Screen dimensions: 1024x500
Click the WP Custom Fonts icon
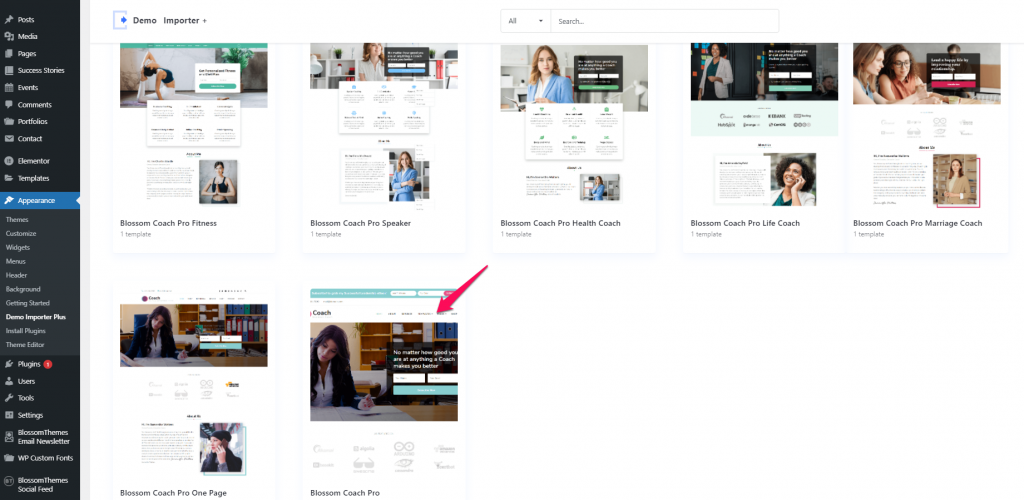coord(9,458)
